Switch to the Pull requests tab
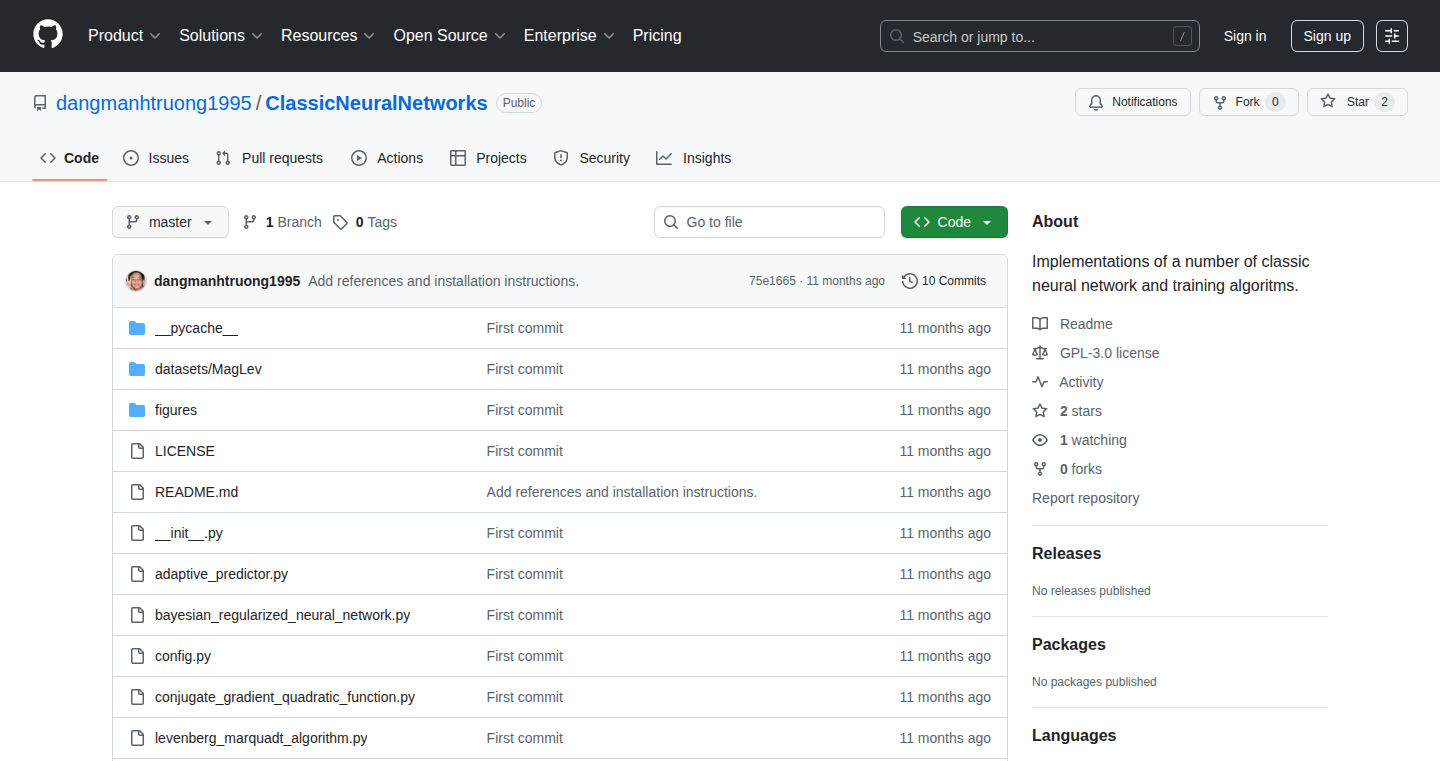The width and height of the screenshot is (1440, 761). 269,158
